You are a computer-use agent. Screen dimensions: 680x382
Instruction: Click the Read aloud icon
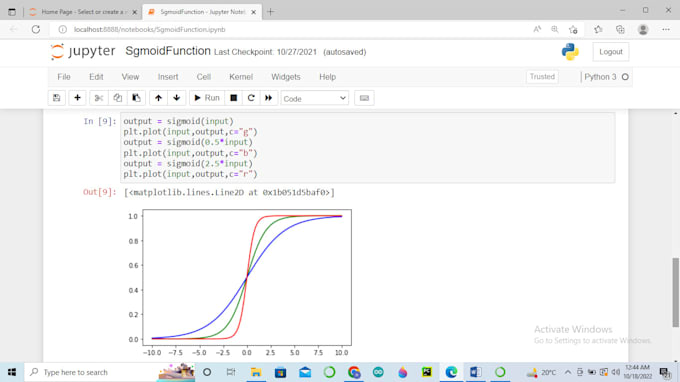pyautogui.click(x=537, y=29)
